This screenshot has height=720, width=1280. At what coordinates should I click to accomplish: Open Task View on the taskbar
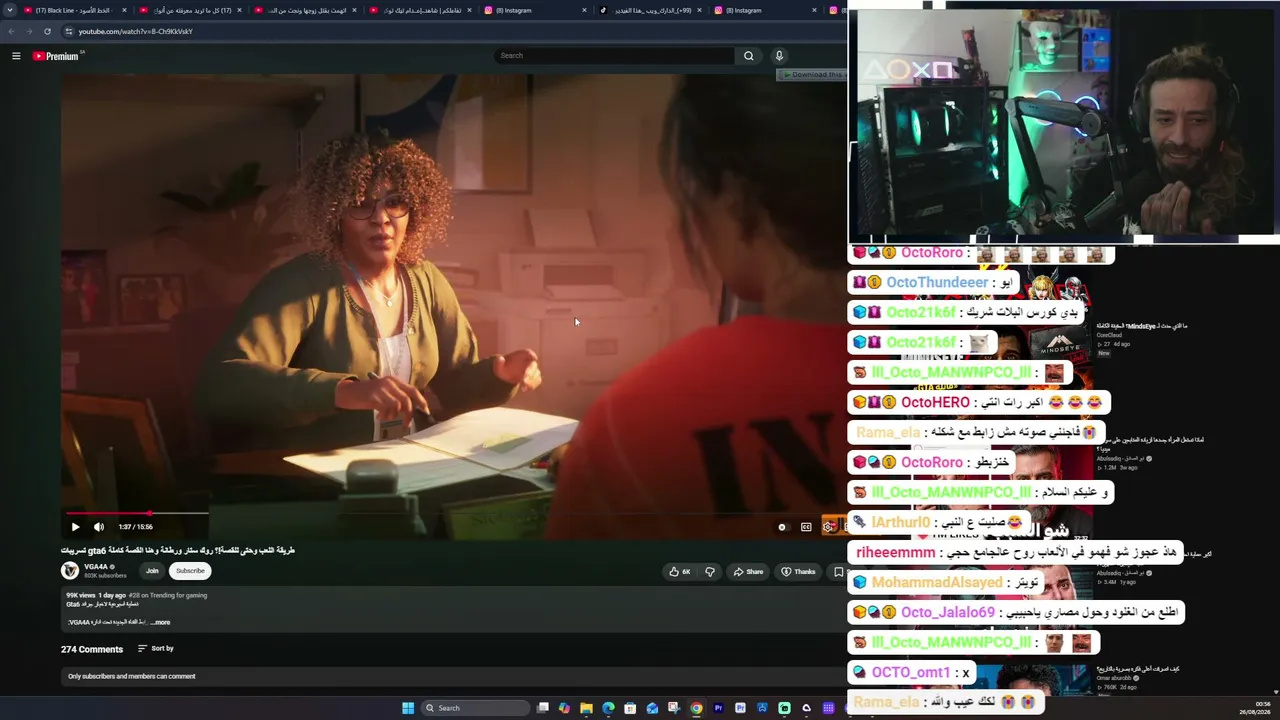[x=543, y=708]
